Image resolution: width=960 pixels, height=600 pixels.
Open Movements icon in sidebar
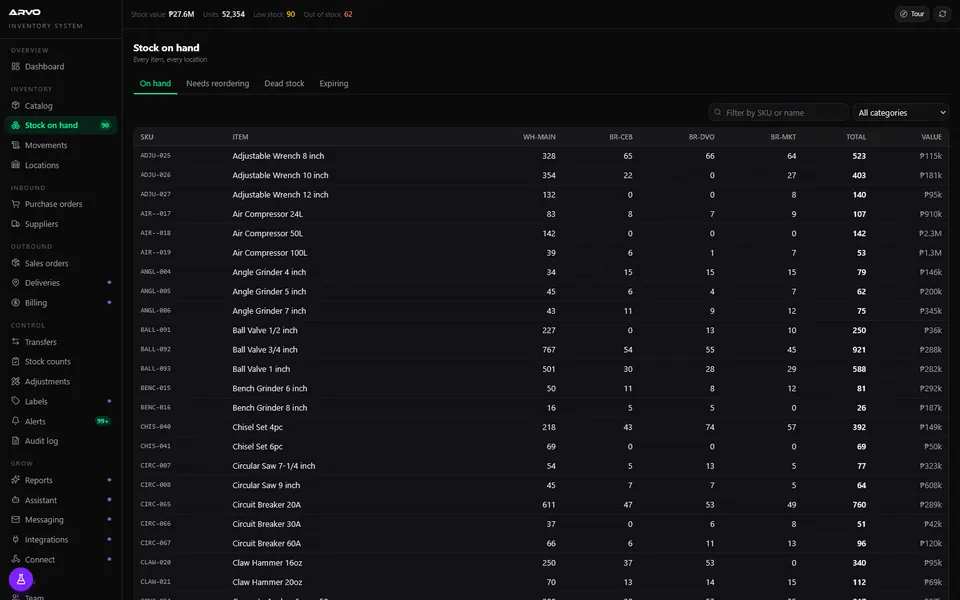pos(16,145)
